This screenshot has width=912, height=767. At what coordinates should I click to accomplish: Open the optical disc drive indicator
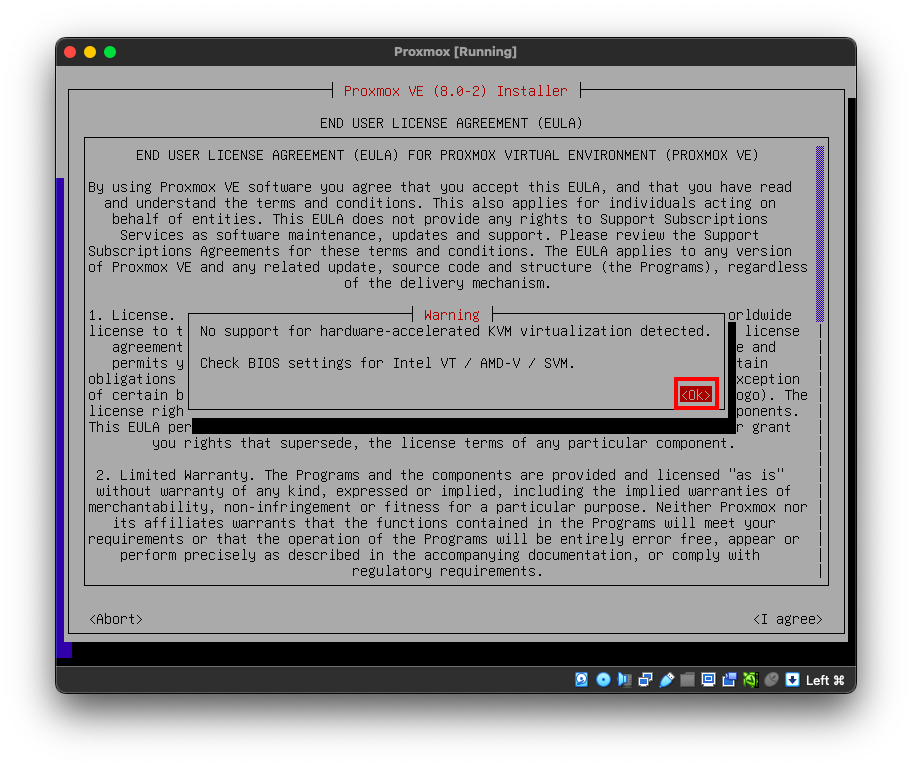pos(603,680)
